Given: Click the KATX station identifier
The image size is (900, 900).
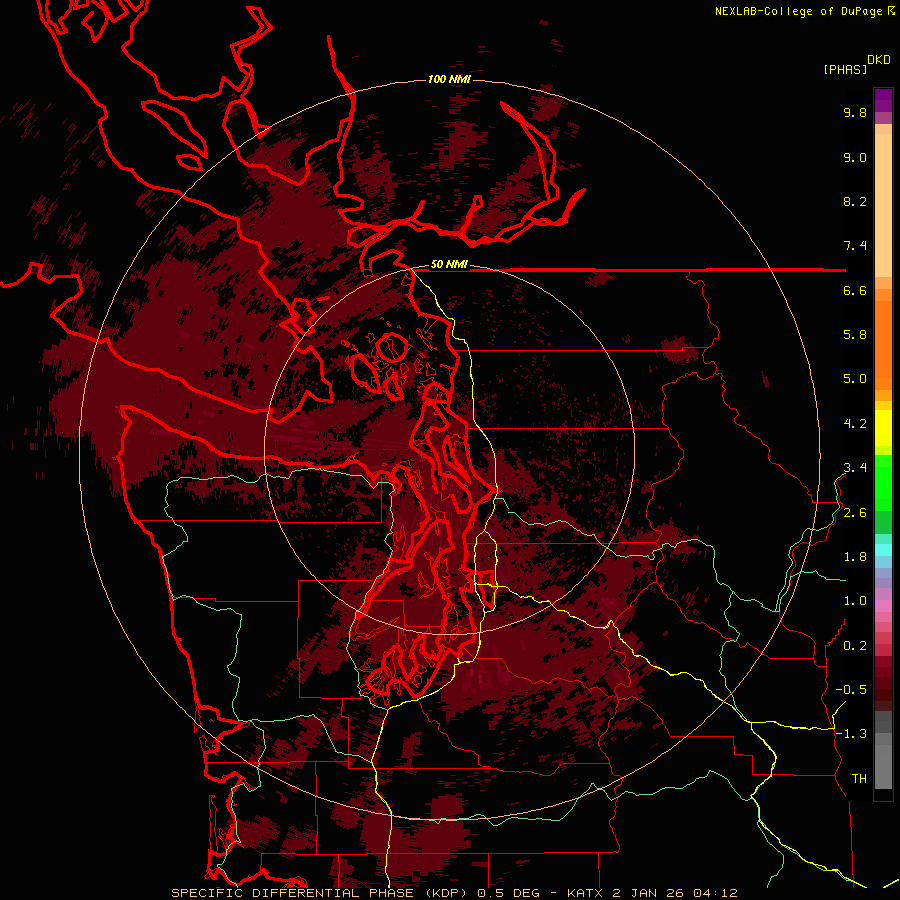Looking at the screenshot, I should [584, 893].
